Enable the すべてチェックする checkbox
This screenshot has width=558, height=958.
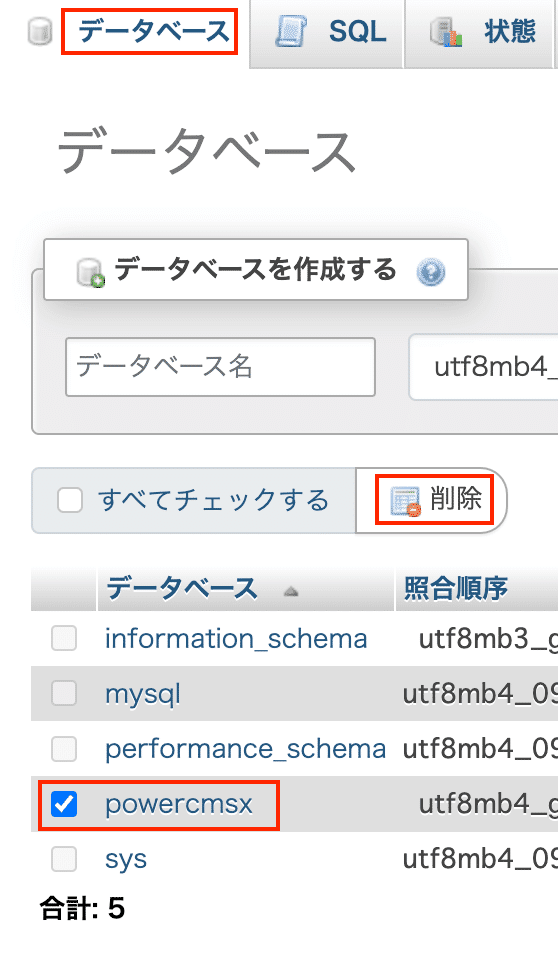(x=70, y=500)
